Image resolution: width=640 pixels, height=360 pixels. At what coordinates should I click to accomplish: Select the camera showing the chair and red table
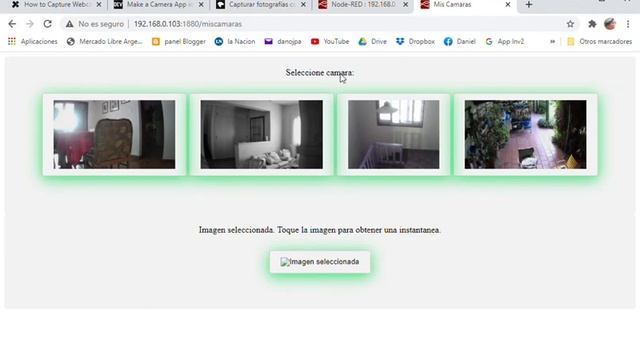114,134
